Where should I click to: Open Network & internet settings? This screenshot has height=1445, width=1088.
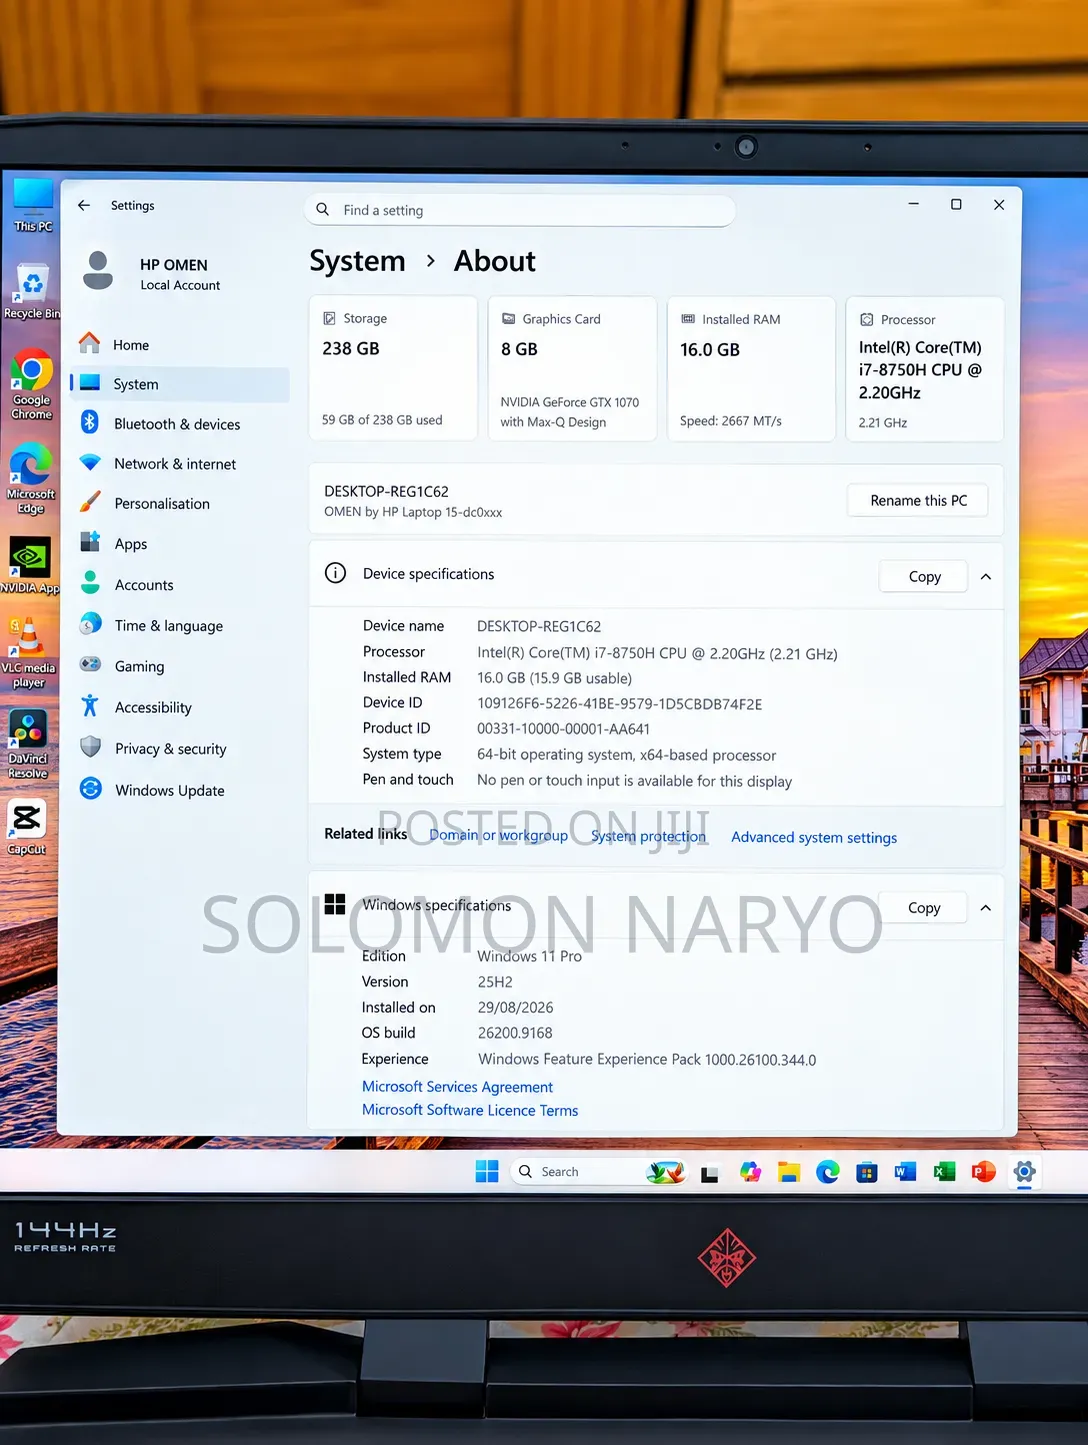tap(180, 464)
